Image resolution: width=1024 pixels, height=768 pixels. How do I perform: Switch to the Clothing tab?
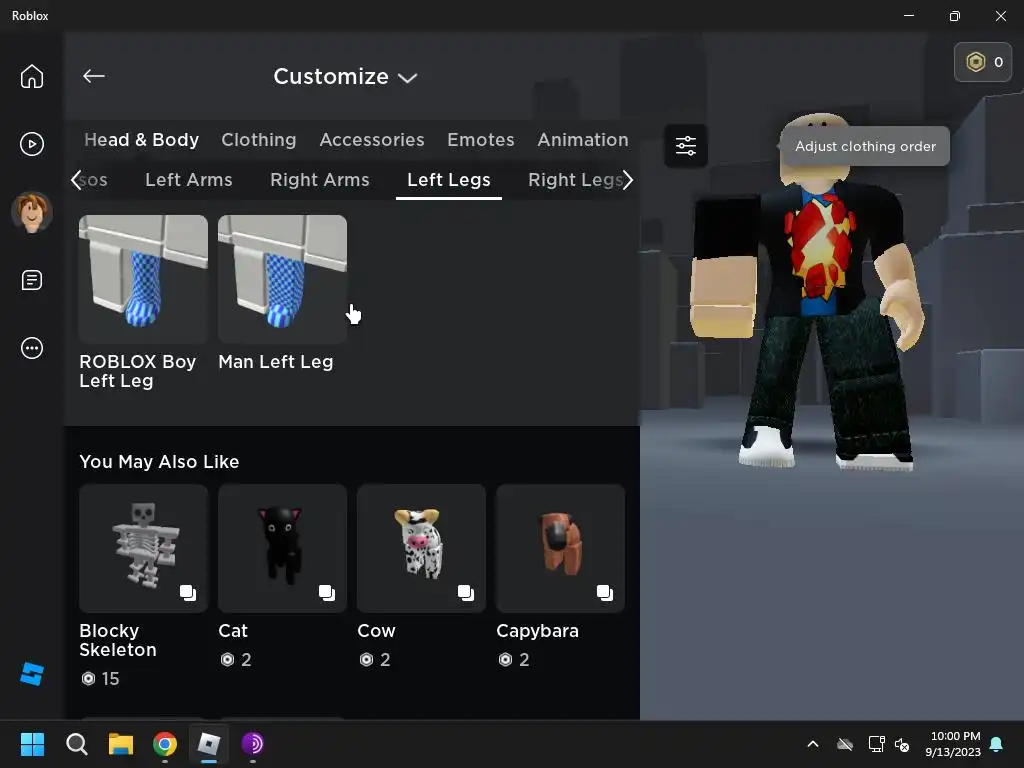[x=259, y=140]
